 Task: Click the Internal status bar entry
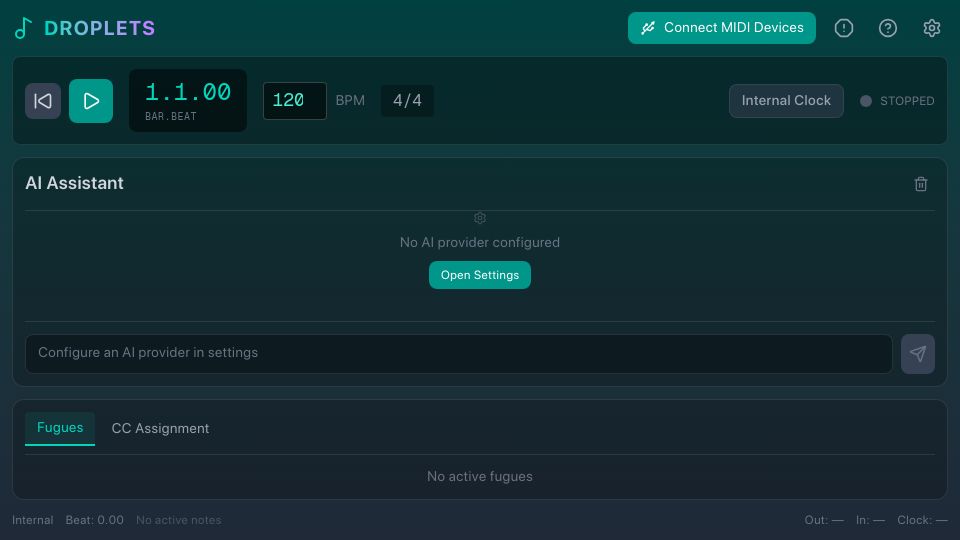(x=32, y=520)
